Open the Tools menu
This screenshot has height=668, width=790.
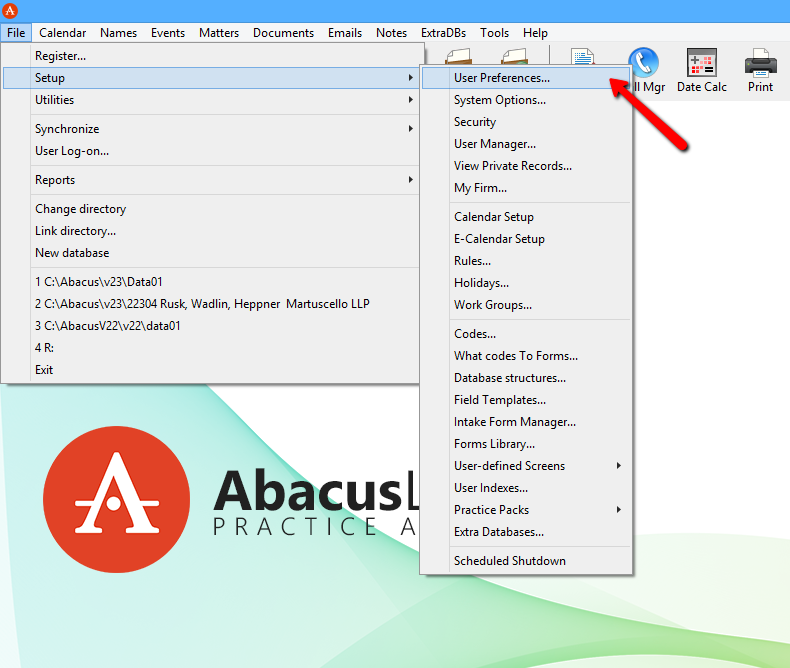tap(494, 33)
